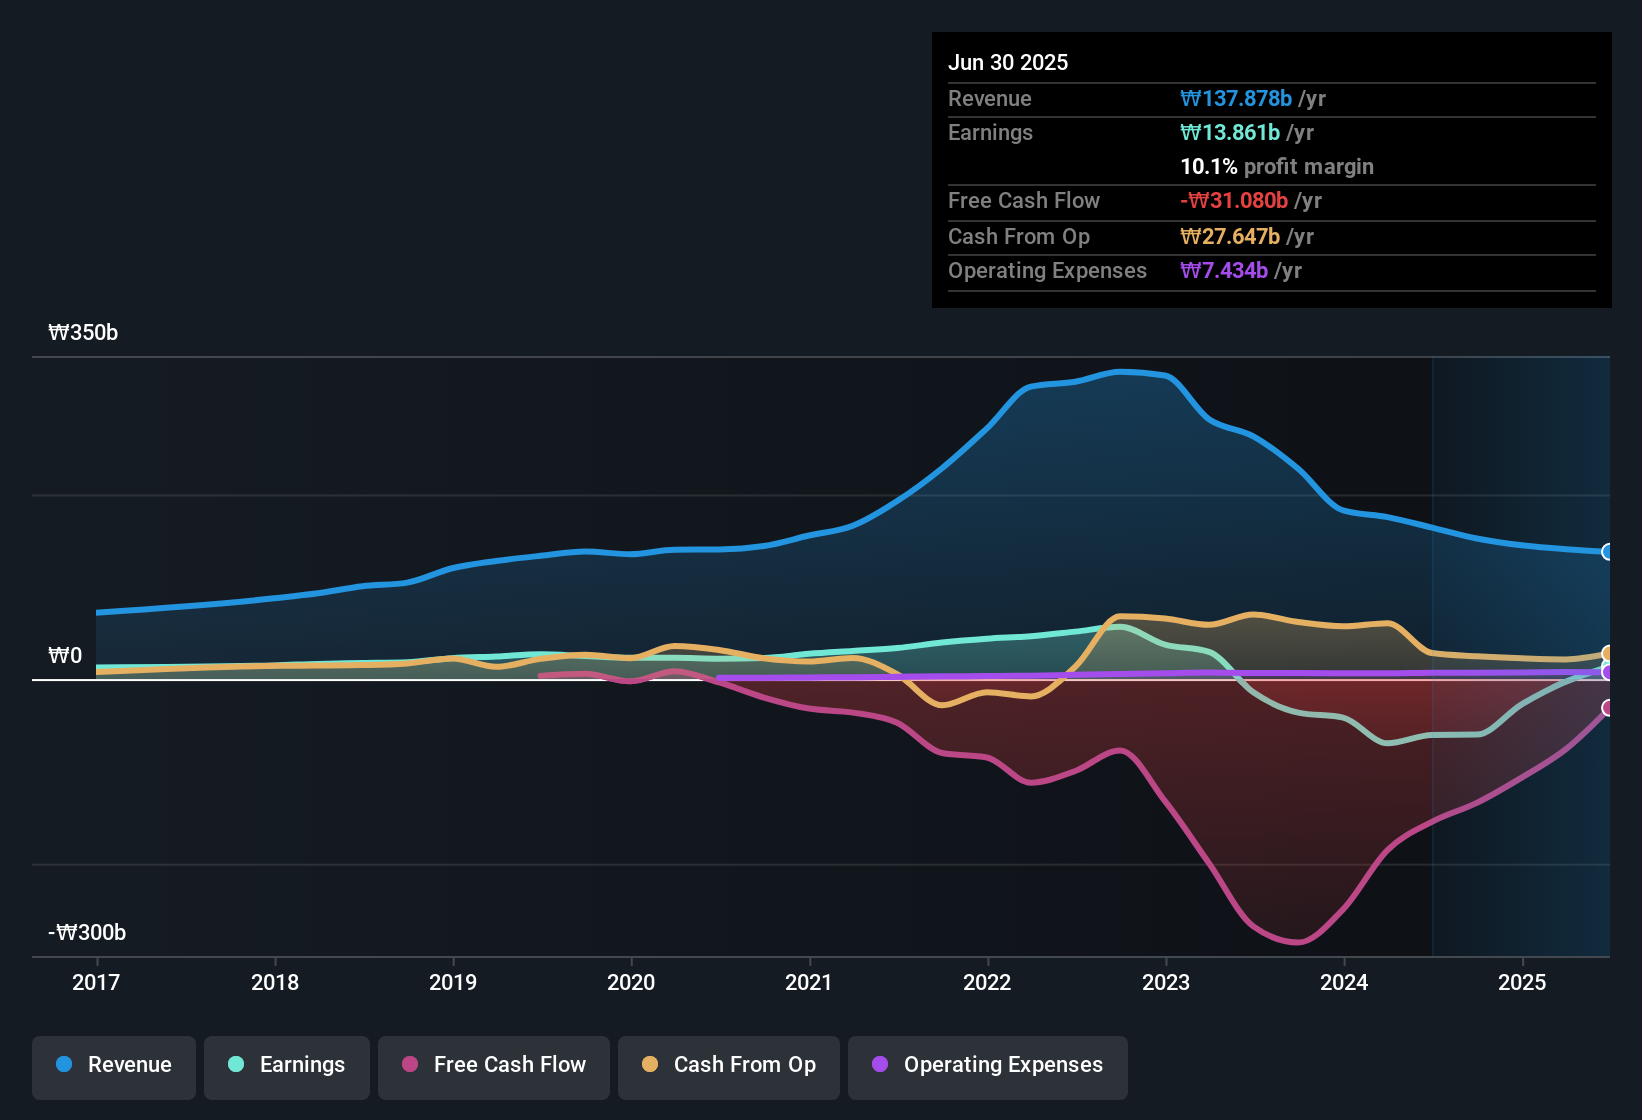
Task: Click the -₩31.080b Free Cash Flow figure
Action: point(1235,200)
